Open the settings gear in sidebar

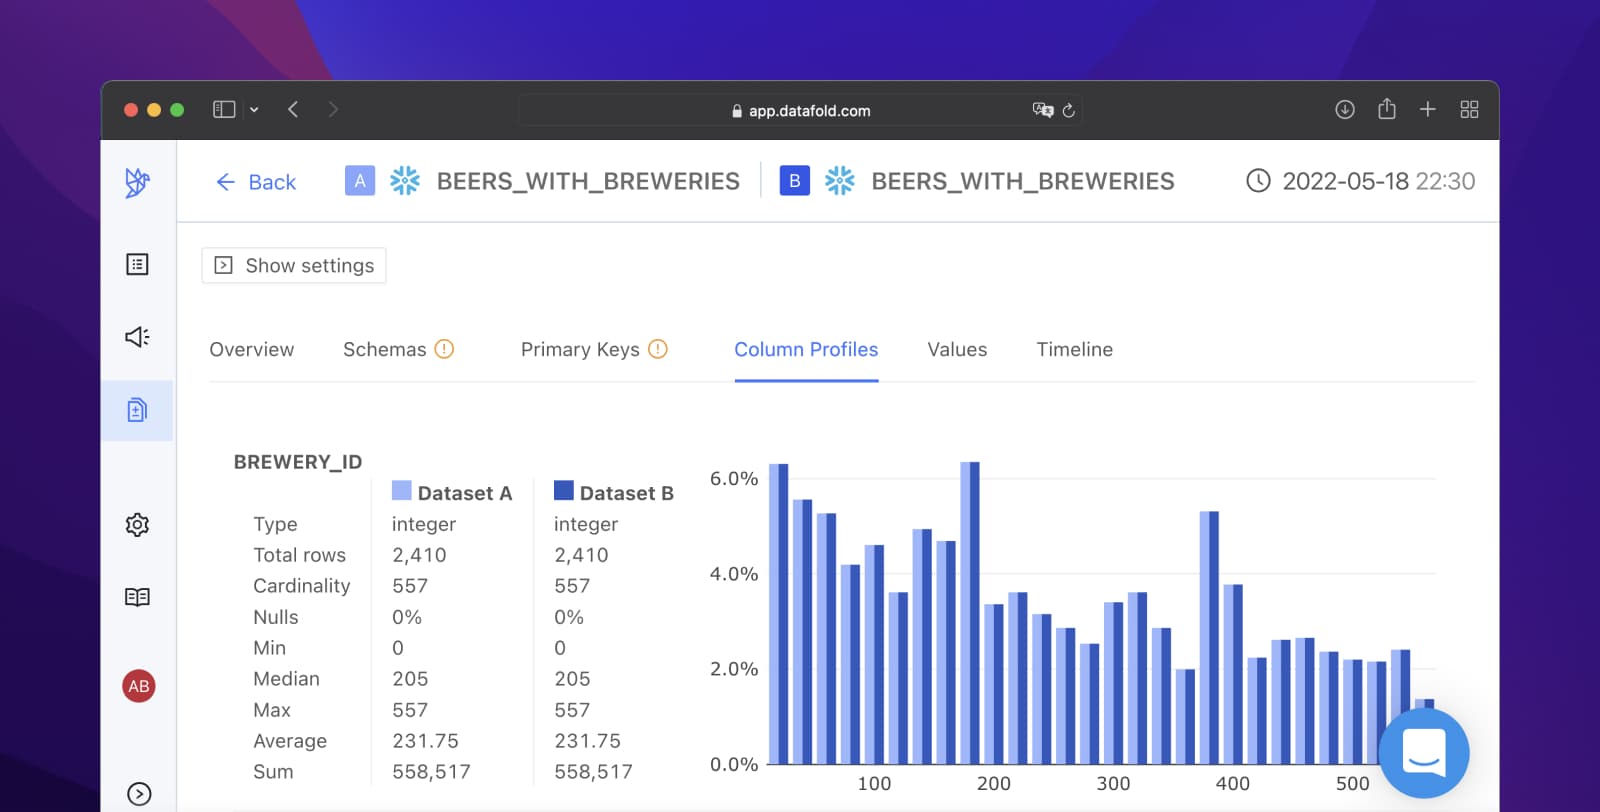(x=137, y=524)
